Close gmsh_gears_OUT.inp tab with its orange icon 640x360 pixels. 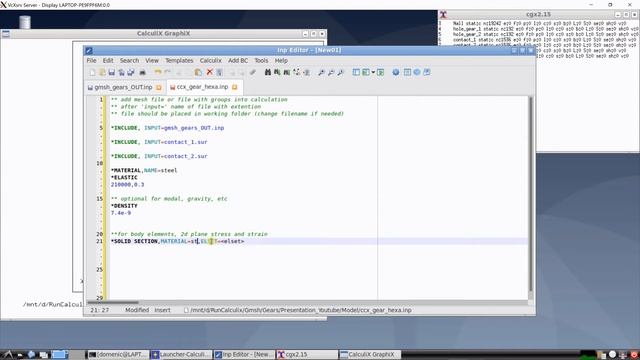click(x=159, y=87)
